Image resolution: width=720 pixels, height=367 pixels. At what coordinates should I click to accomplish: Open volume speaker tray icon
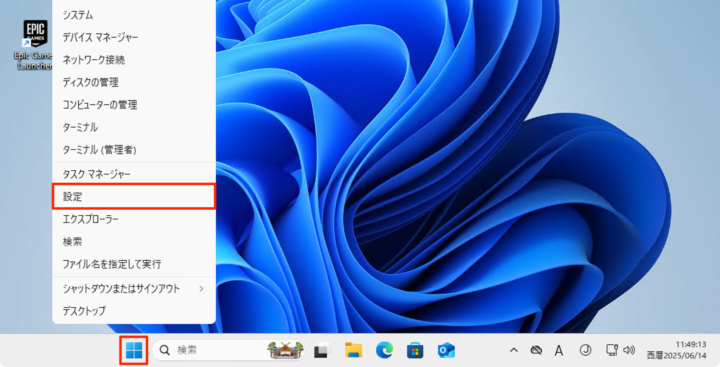629,350
